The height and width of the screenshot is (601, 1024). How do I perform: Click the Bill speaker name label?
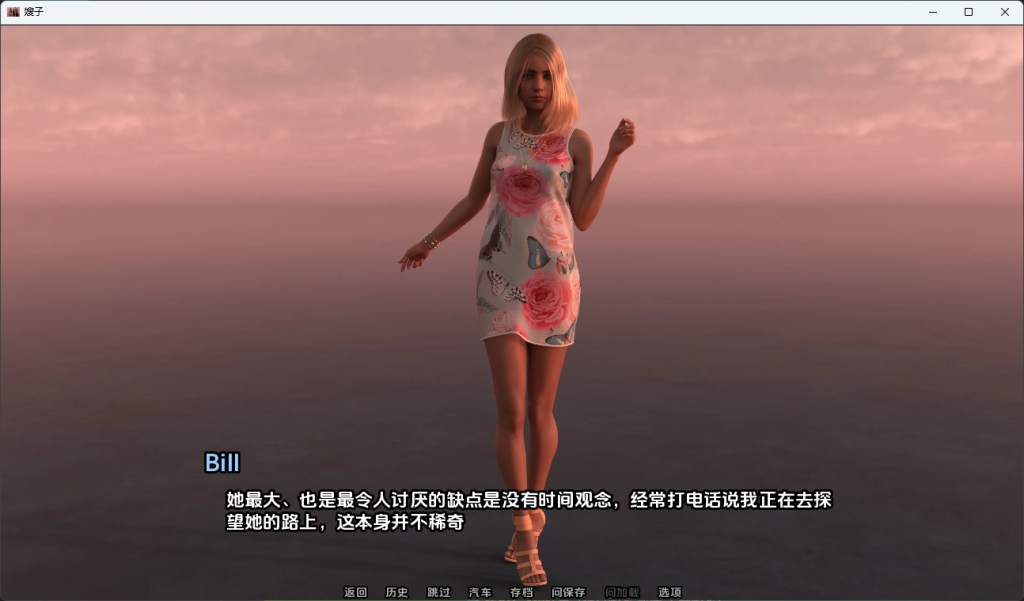point(222,463)
